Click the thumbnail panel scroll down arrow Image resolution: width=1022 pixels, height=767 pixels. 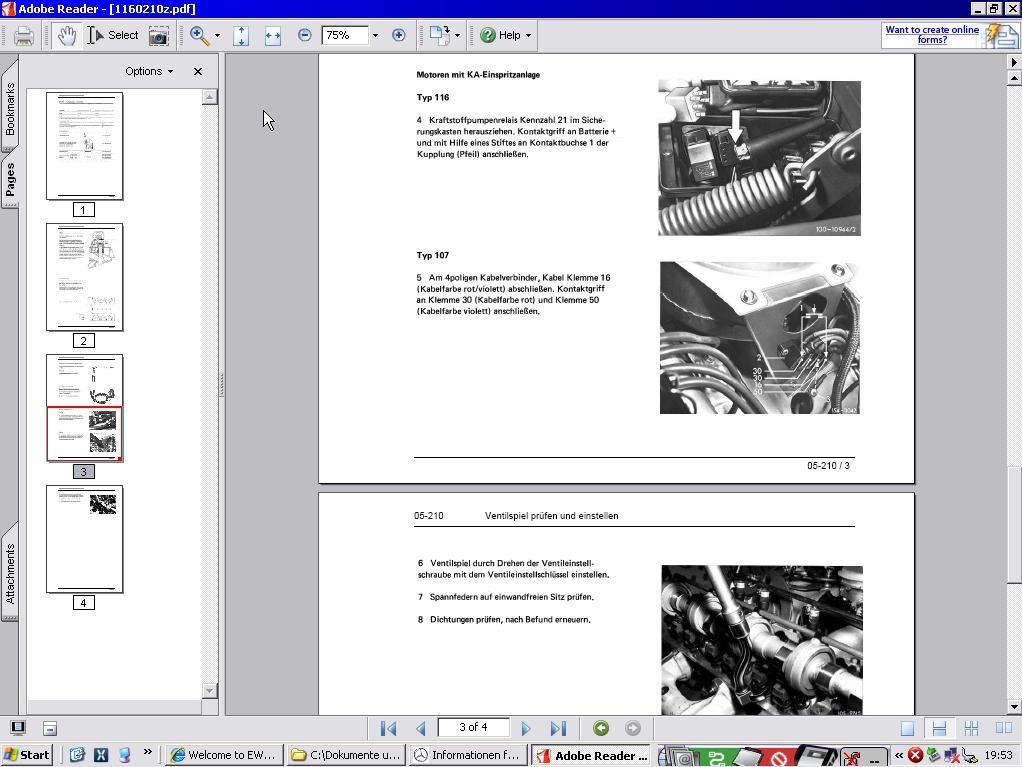[x=209, y=690]
